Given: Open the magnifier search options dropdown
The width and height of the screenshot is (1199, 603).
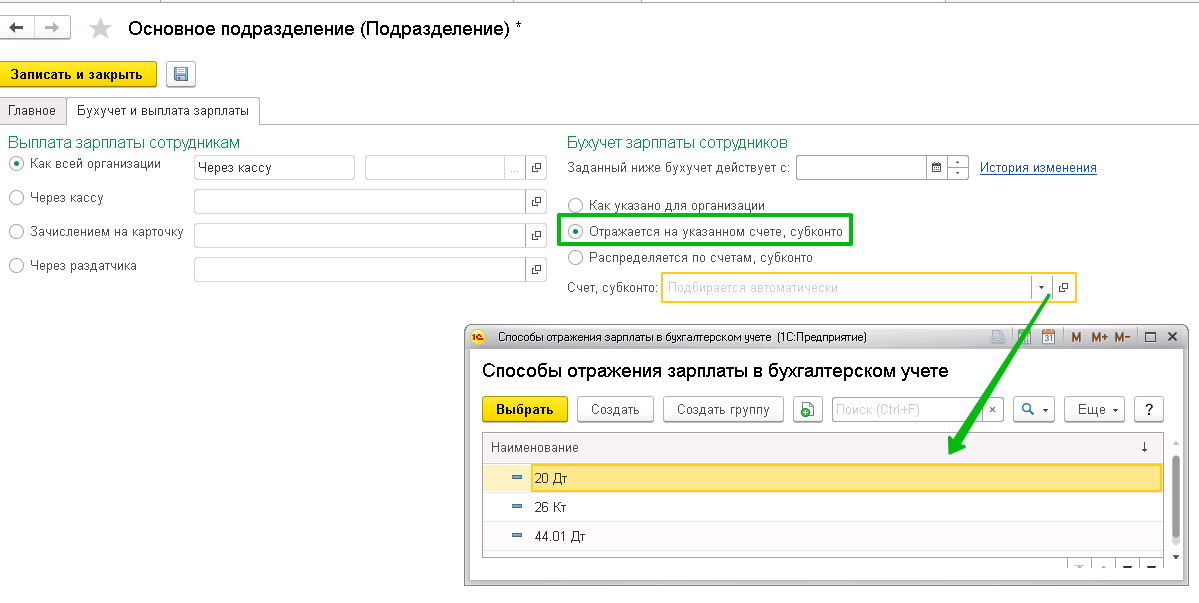Looking at the screenshot, I should [x=1034, y=410].
